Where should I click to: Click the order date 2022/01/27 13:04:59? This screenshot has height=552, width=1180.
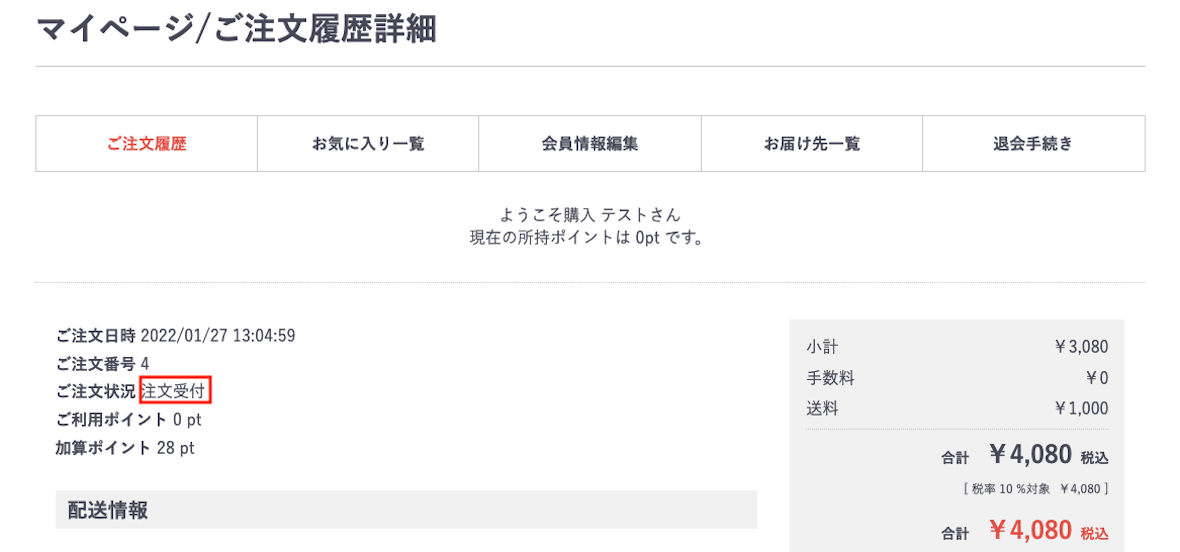(218, 336)
